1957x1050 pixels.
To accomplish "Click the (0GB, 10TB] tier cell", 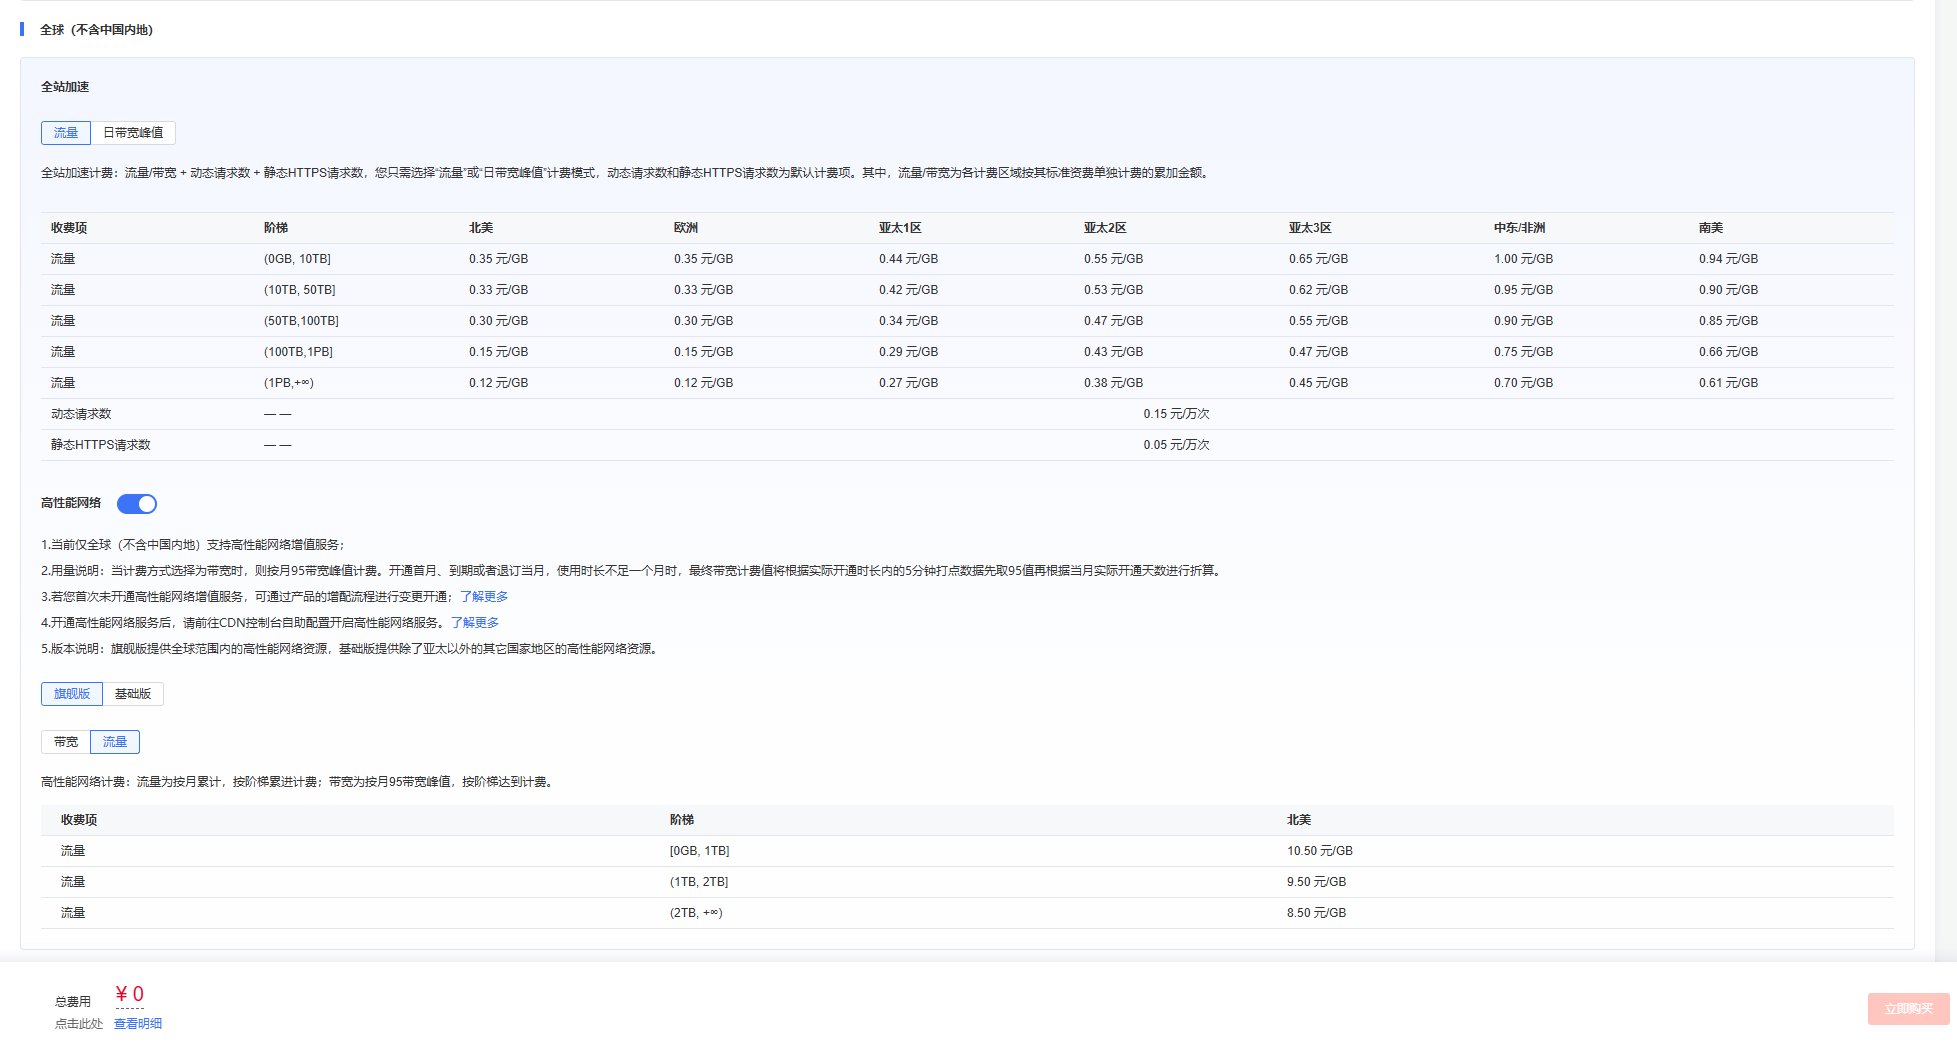I will pos(297,259).
